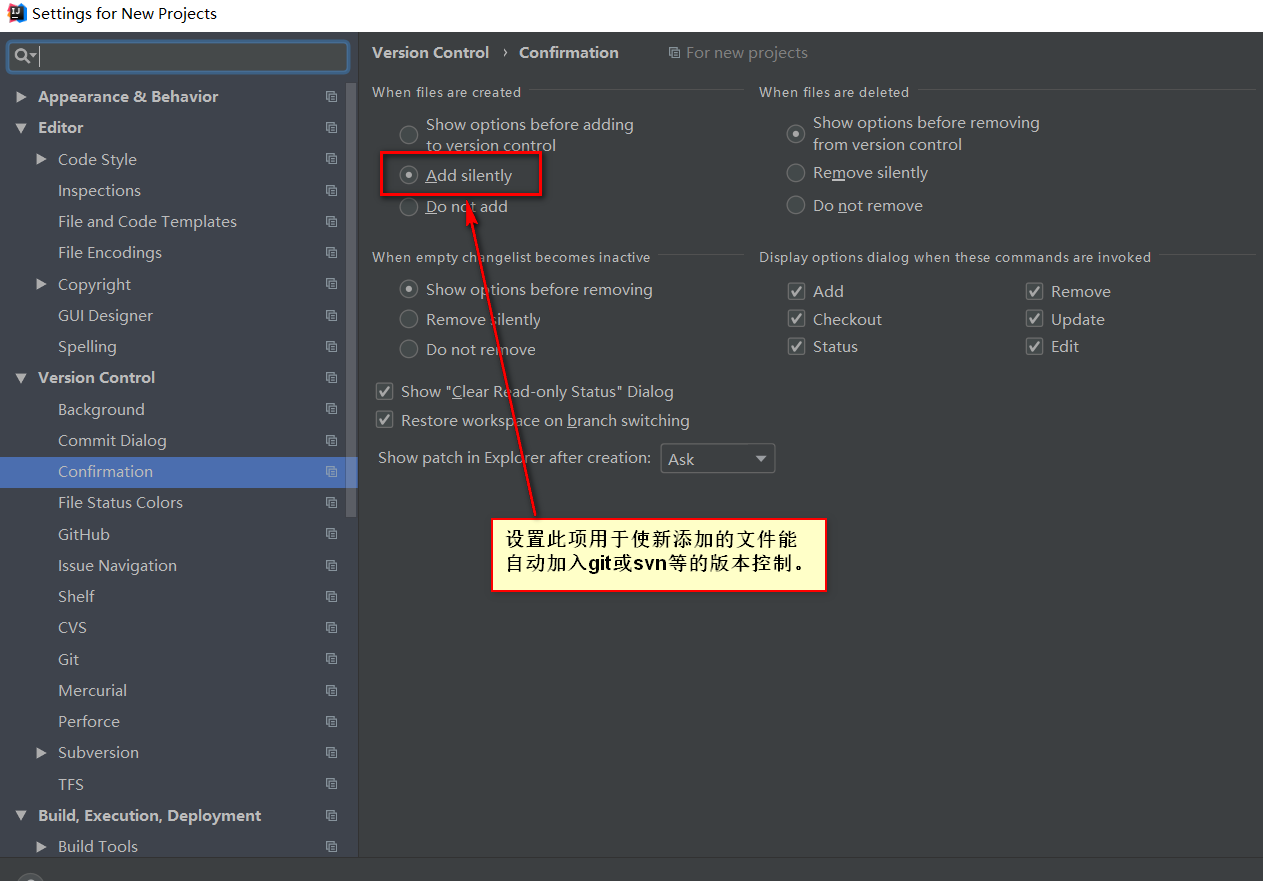Click the IntelliJ icon in title bar
Image resolution: width=1263 pixels, height=881 pixels.
[17, 14]
